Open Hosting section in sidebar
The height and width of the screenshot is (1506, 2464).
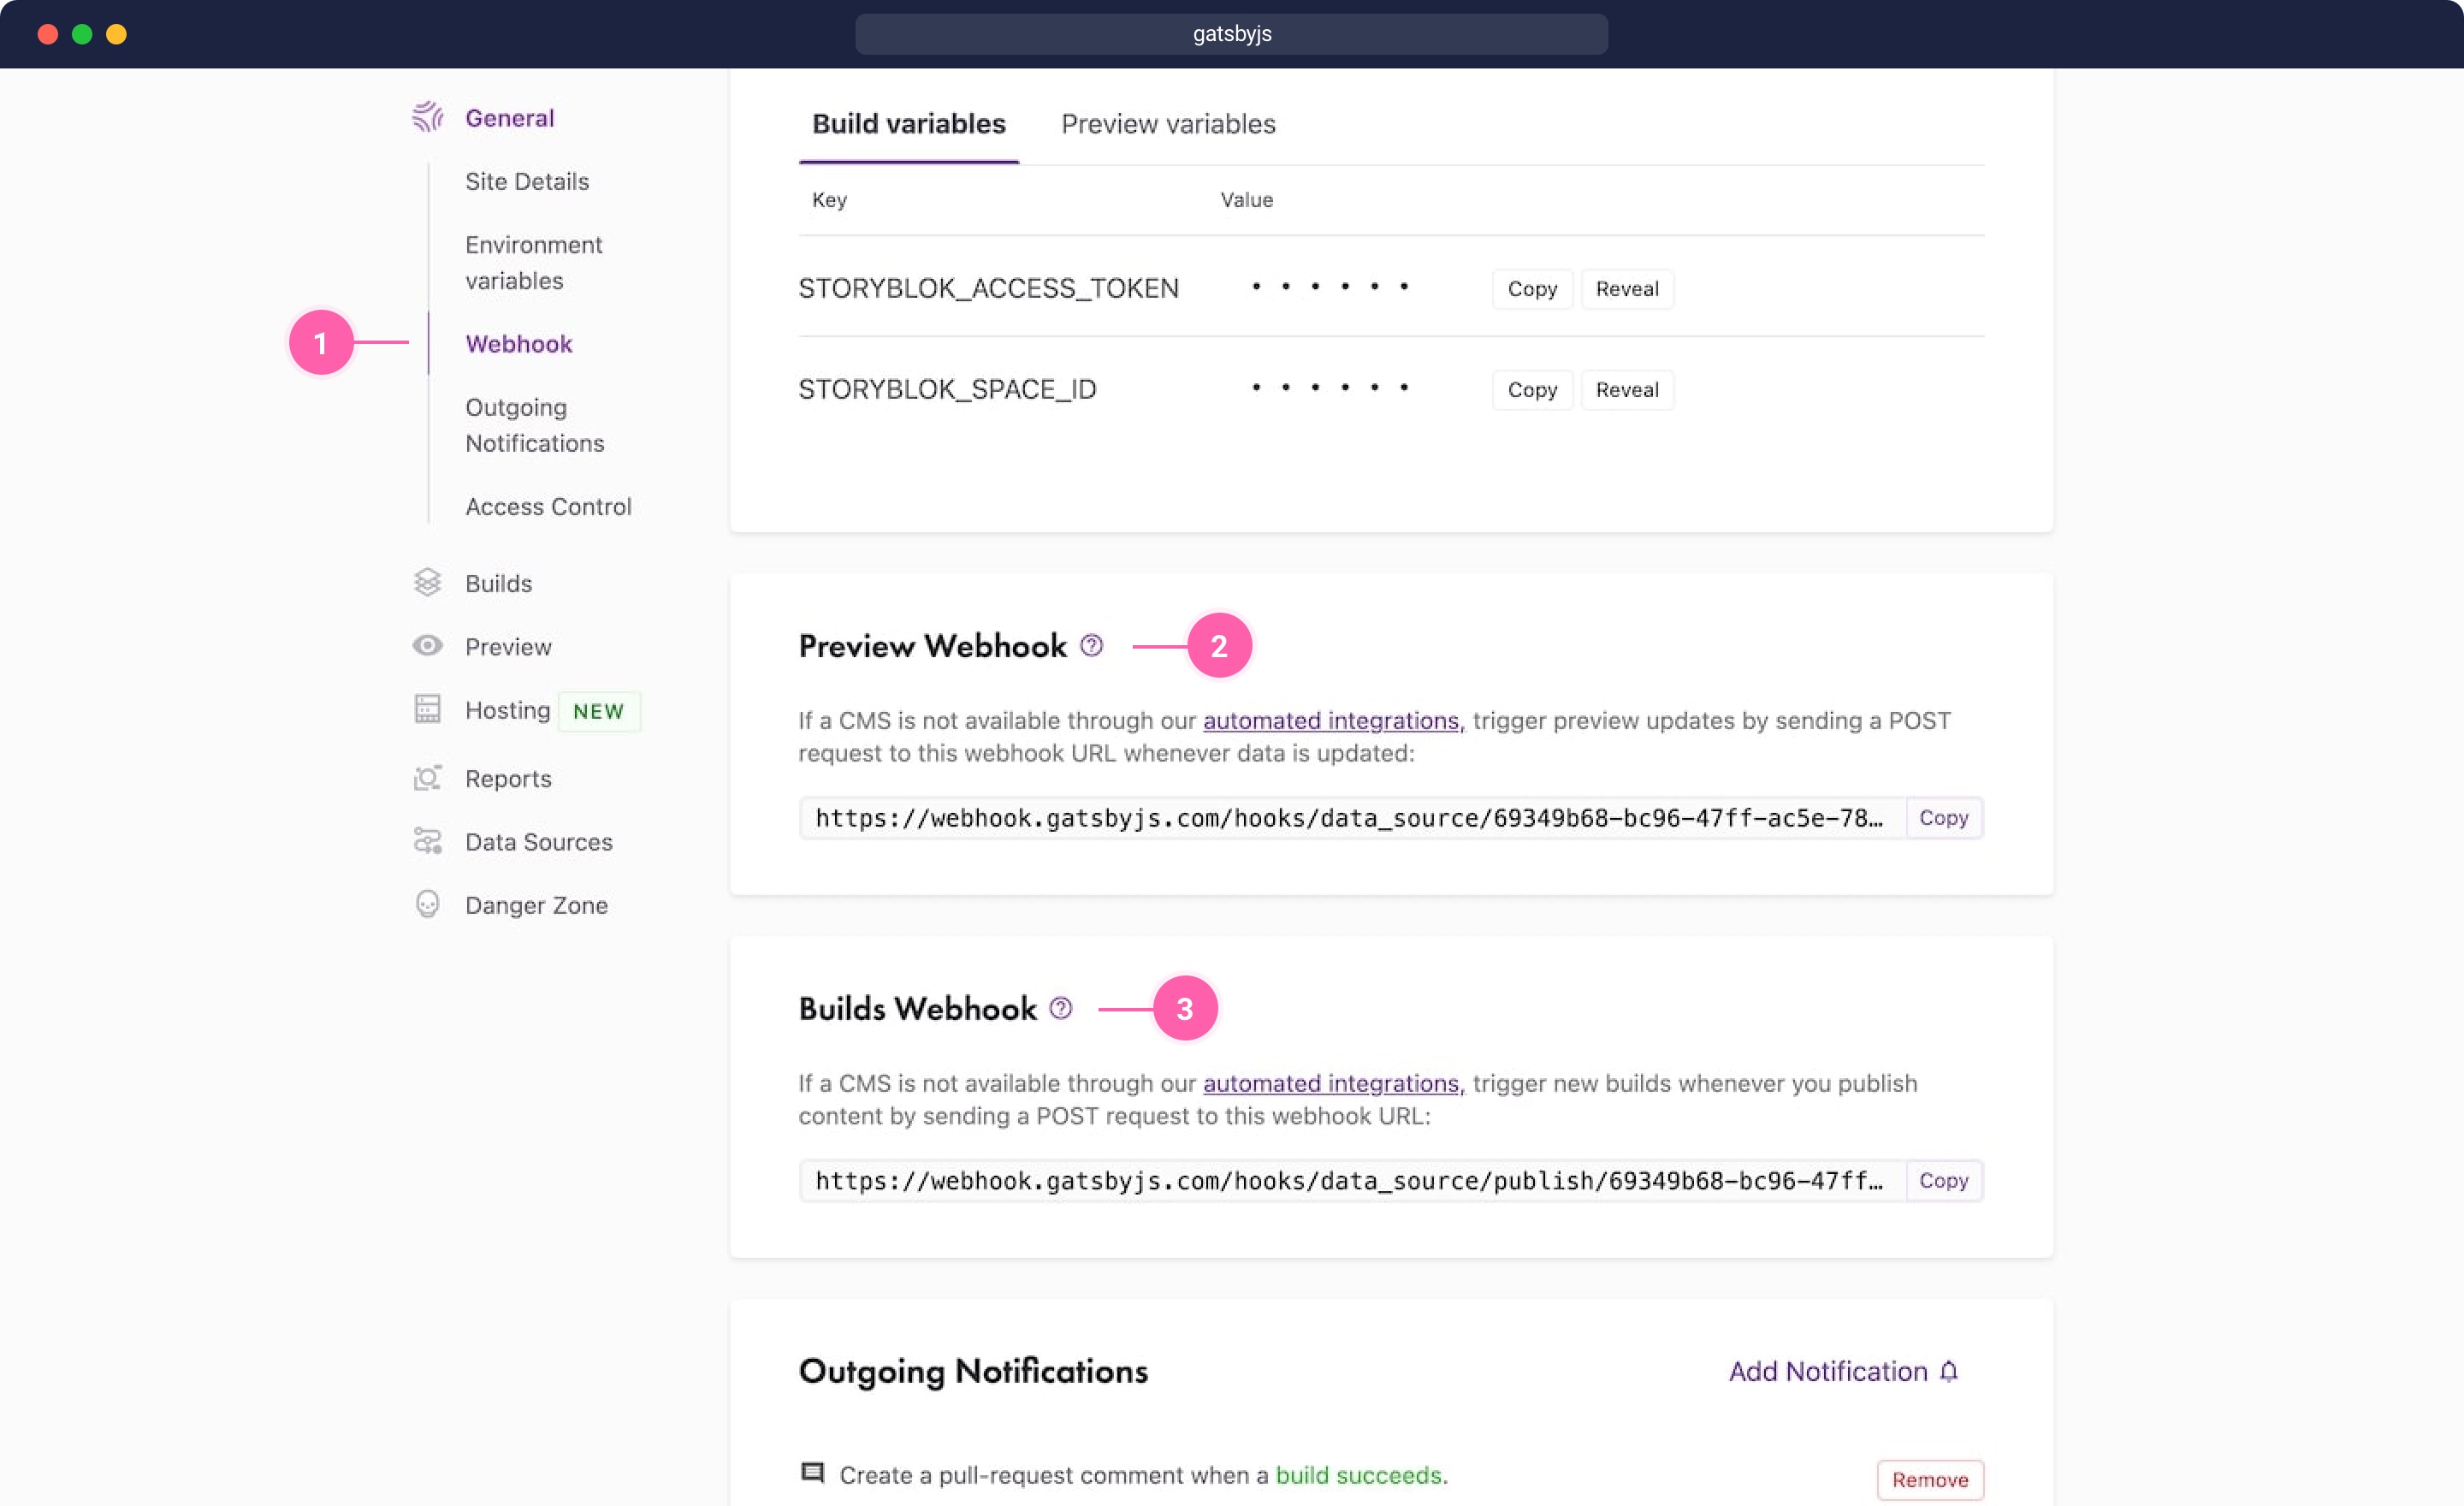508,710
